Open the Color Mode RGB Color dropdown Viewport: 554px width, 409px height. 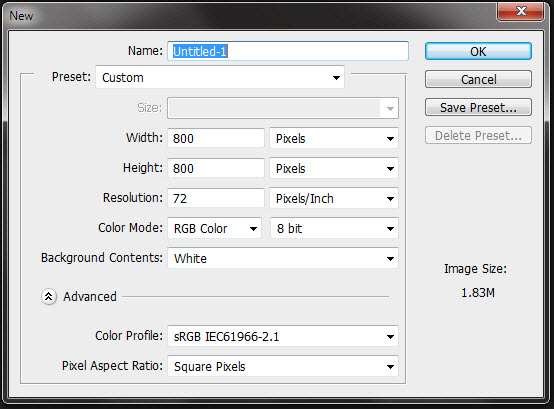pyautogui.click(x=214, y=229)
